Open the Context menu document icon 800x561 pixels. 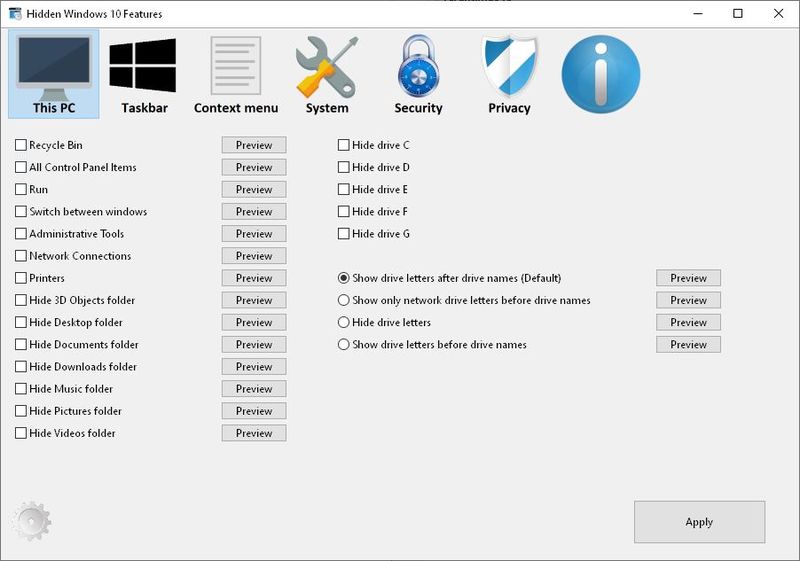236,74
